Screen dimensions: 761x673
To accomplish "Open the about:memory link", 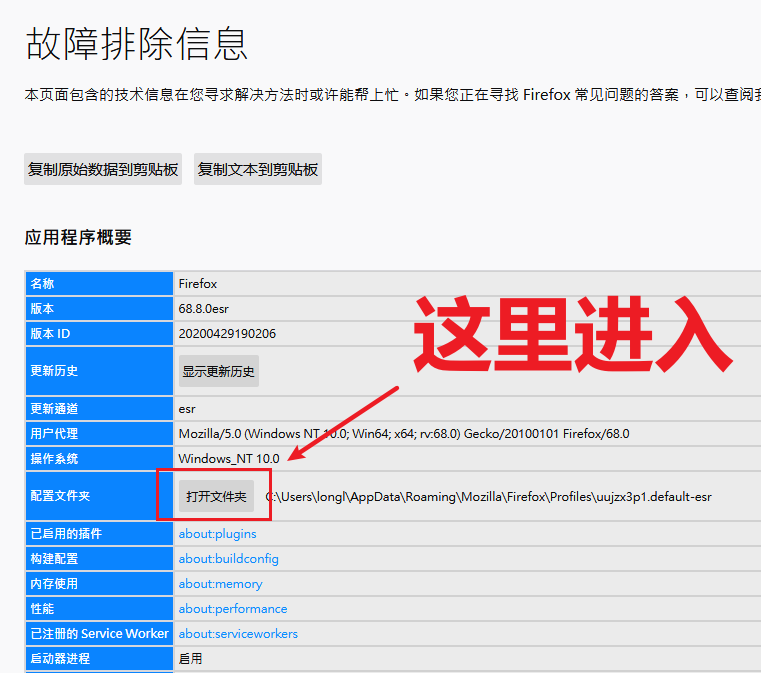I will (220, 584).
